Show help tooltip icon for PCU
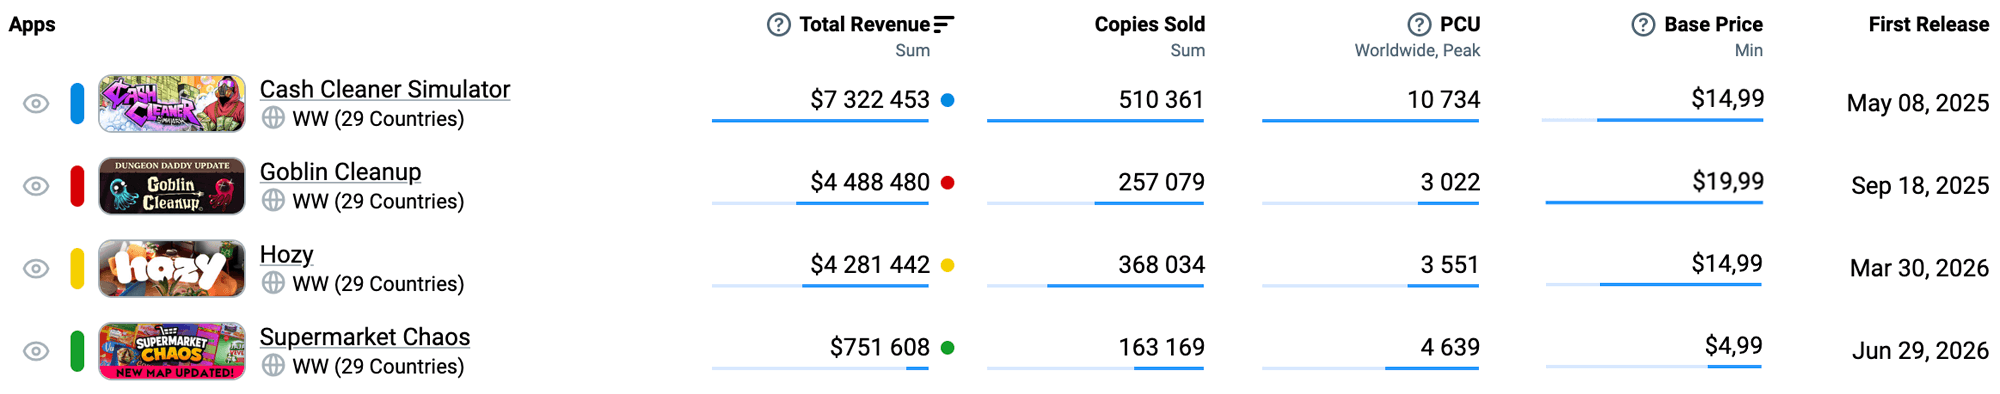The width and height of the screenshot is (2000, 394). [x=1419, y=25]
